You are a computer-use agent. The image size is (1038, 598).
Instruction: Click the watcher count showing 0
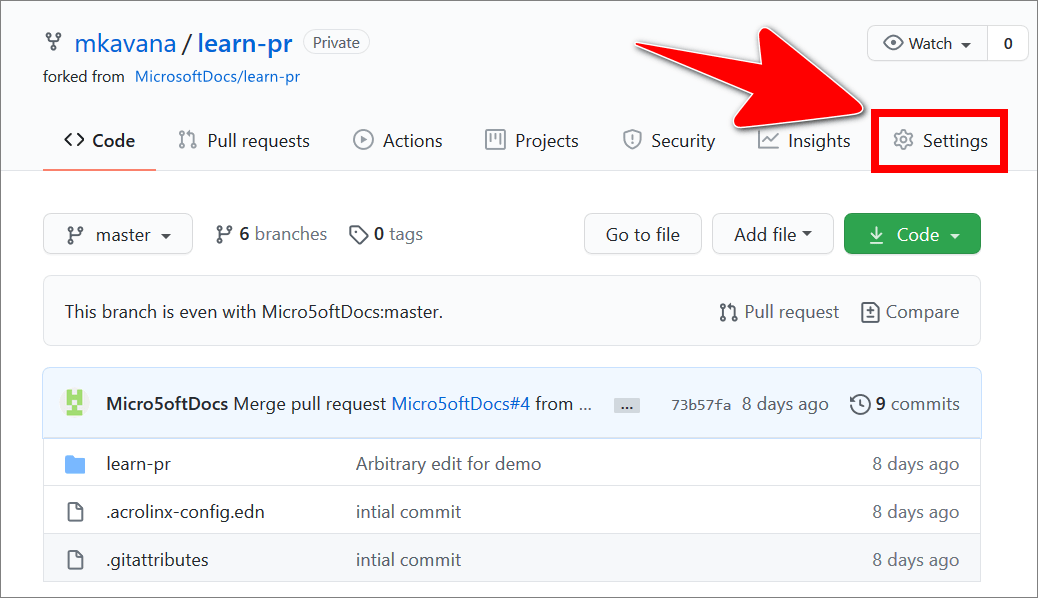coord(1008,44)
